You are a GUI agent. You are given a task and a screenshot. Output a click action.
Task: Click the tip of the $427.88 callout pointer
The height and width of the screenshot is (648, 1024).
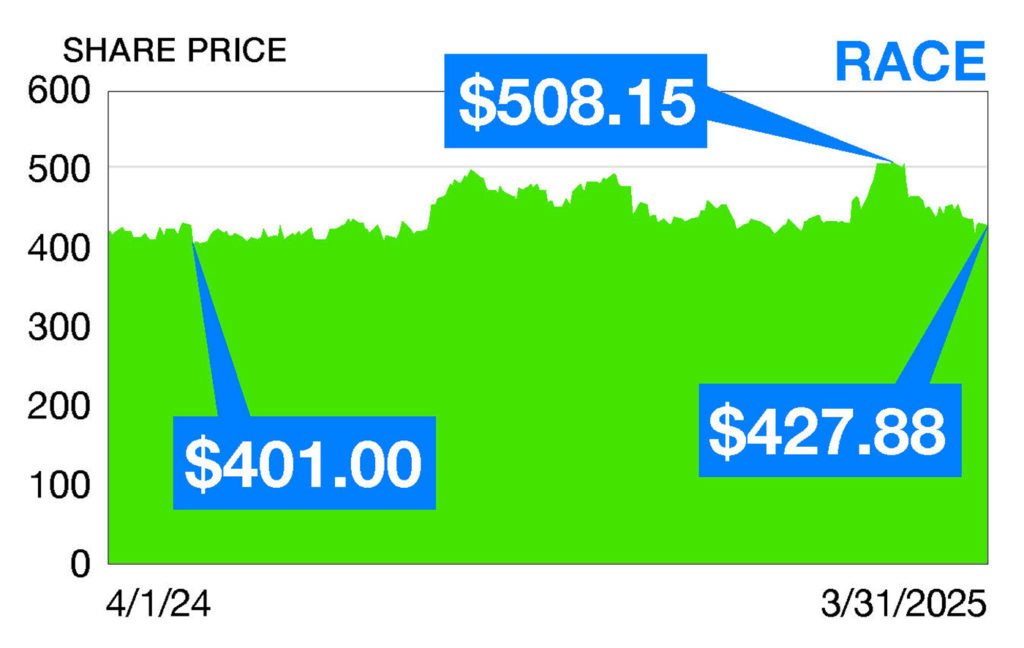coord(987,226)
